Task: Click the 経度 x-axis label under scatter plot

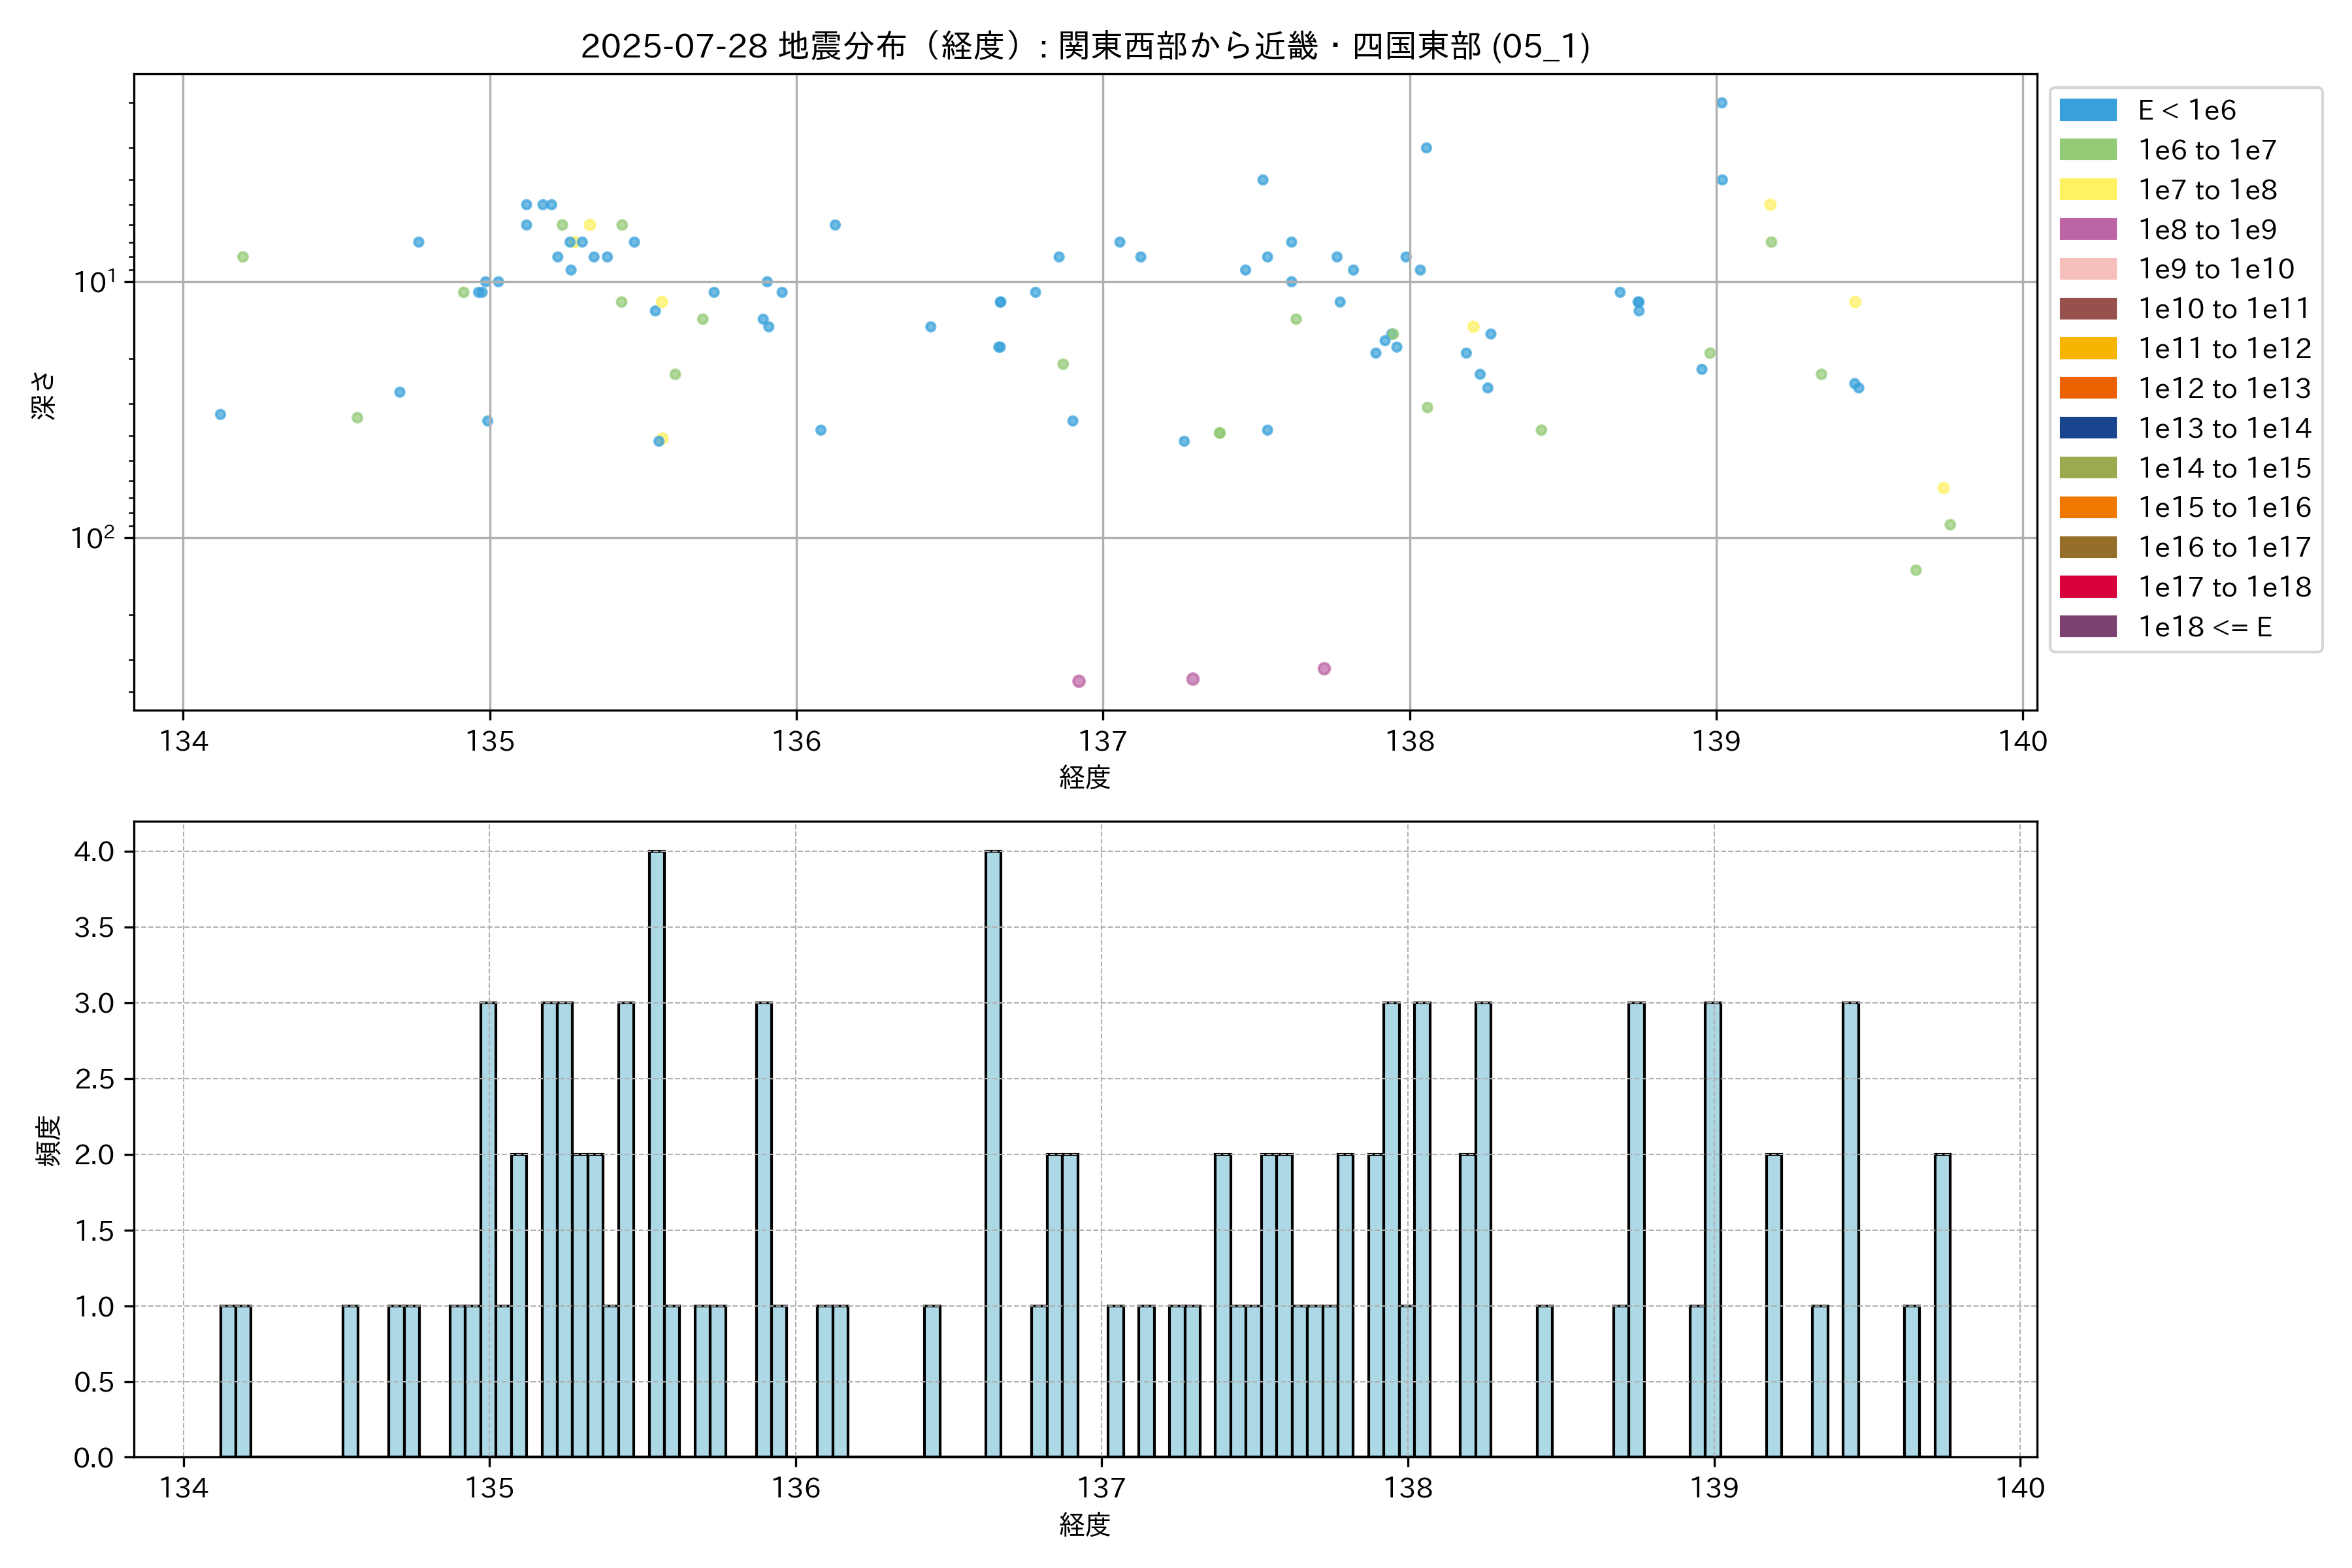Action: [x=1085, y=777]
